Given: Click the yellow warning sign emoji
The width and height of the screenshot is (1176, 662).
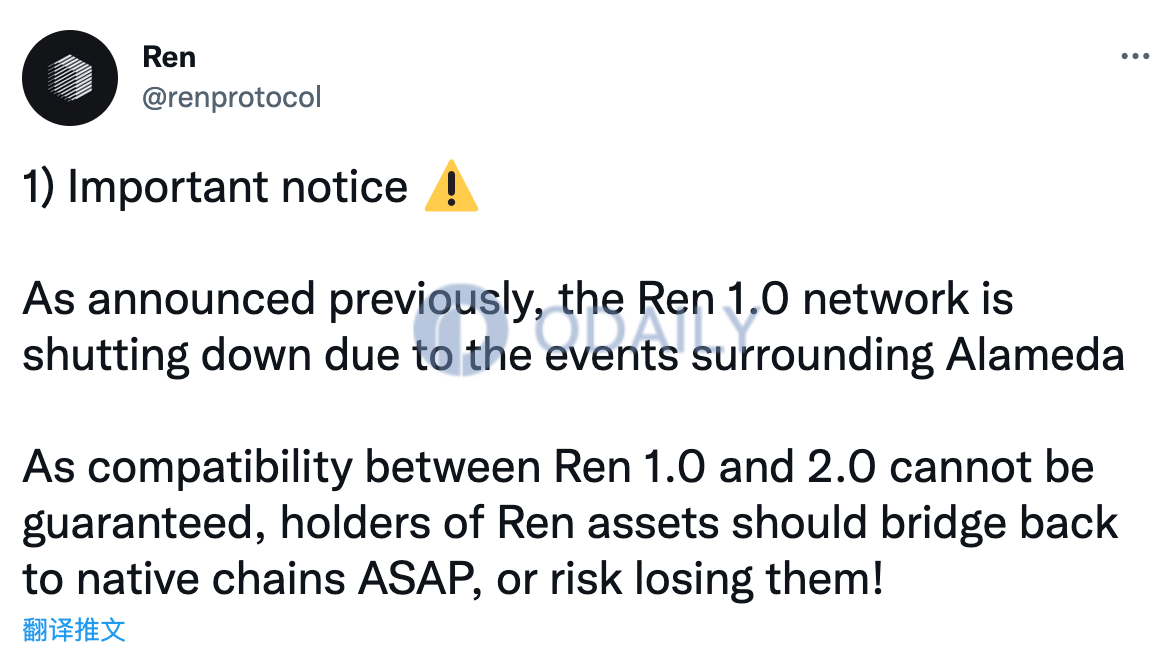Looking at the screenshot, I should click(451, 186).
